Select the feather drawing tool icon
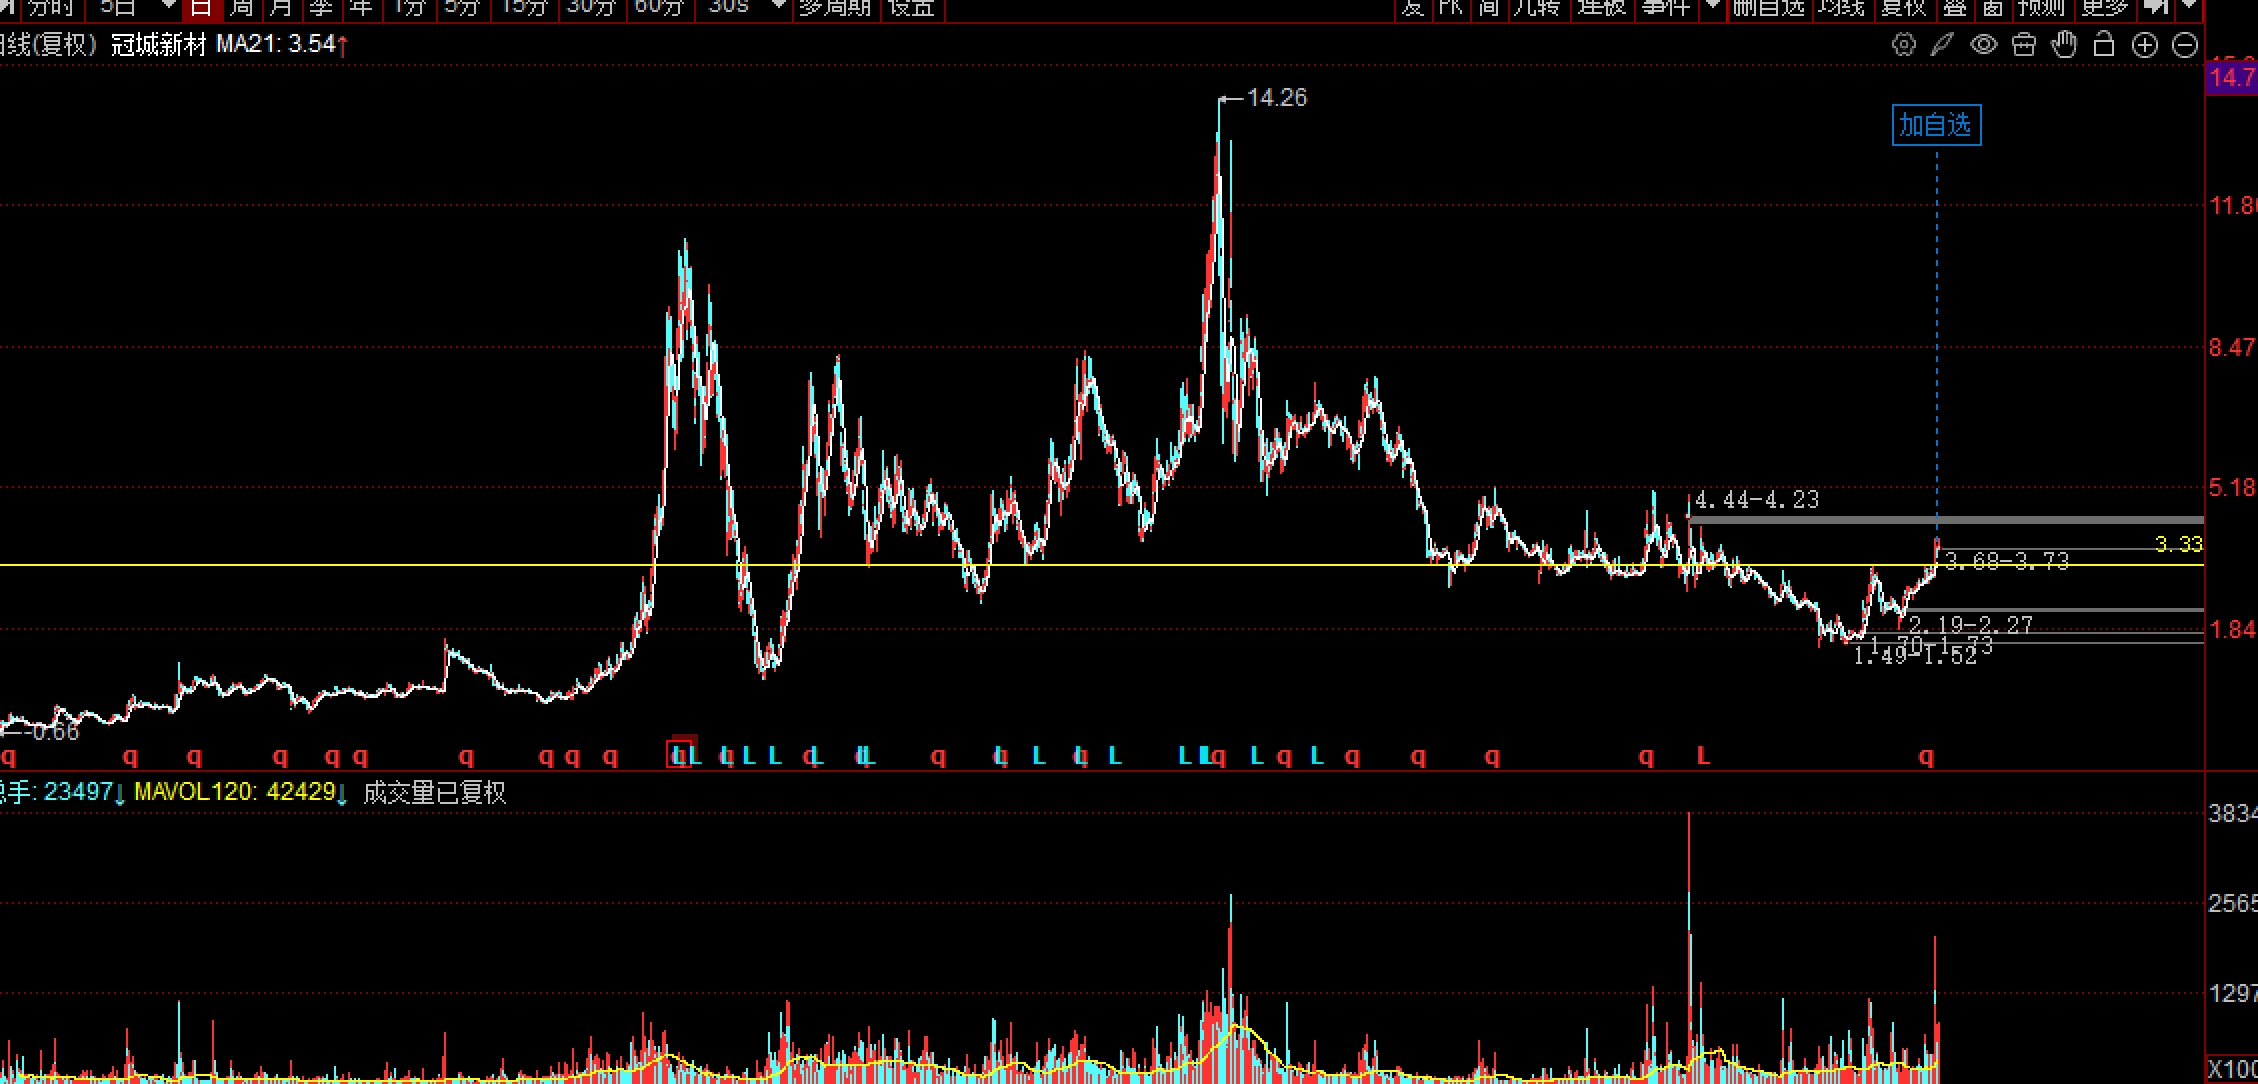Image resolution: width=2258 pixels, height=1084 pixels. (1942, 45)
